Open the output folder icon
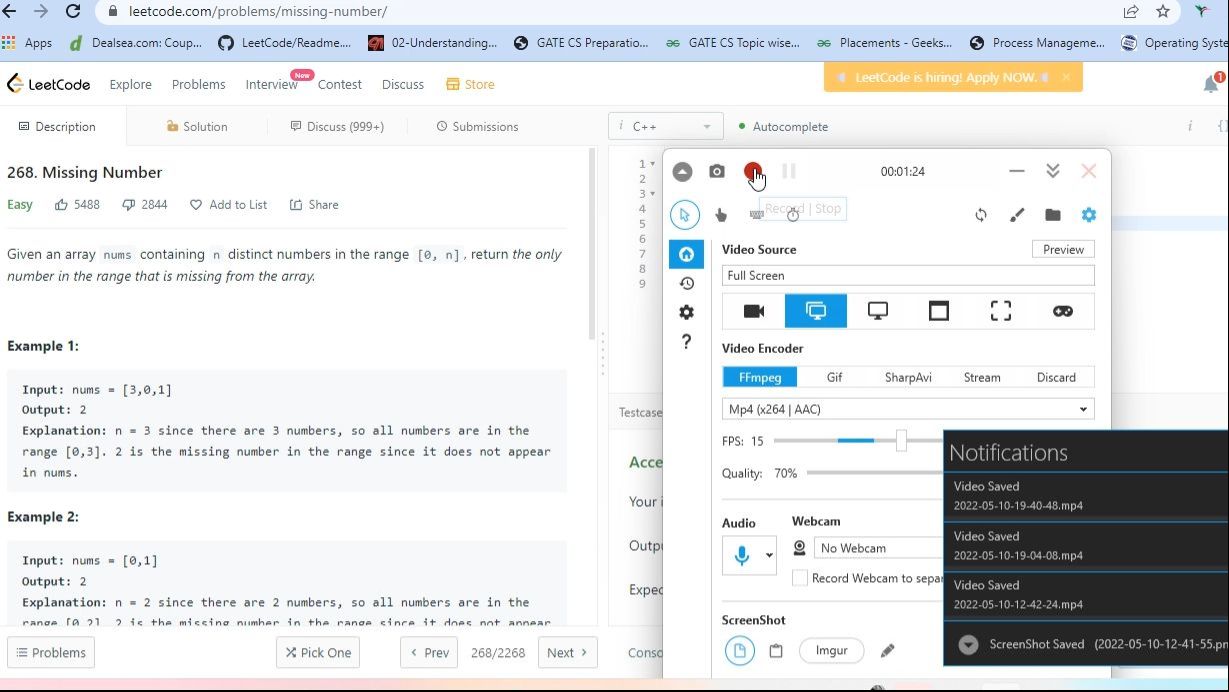 (1052, 215)
